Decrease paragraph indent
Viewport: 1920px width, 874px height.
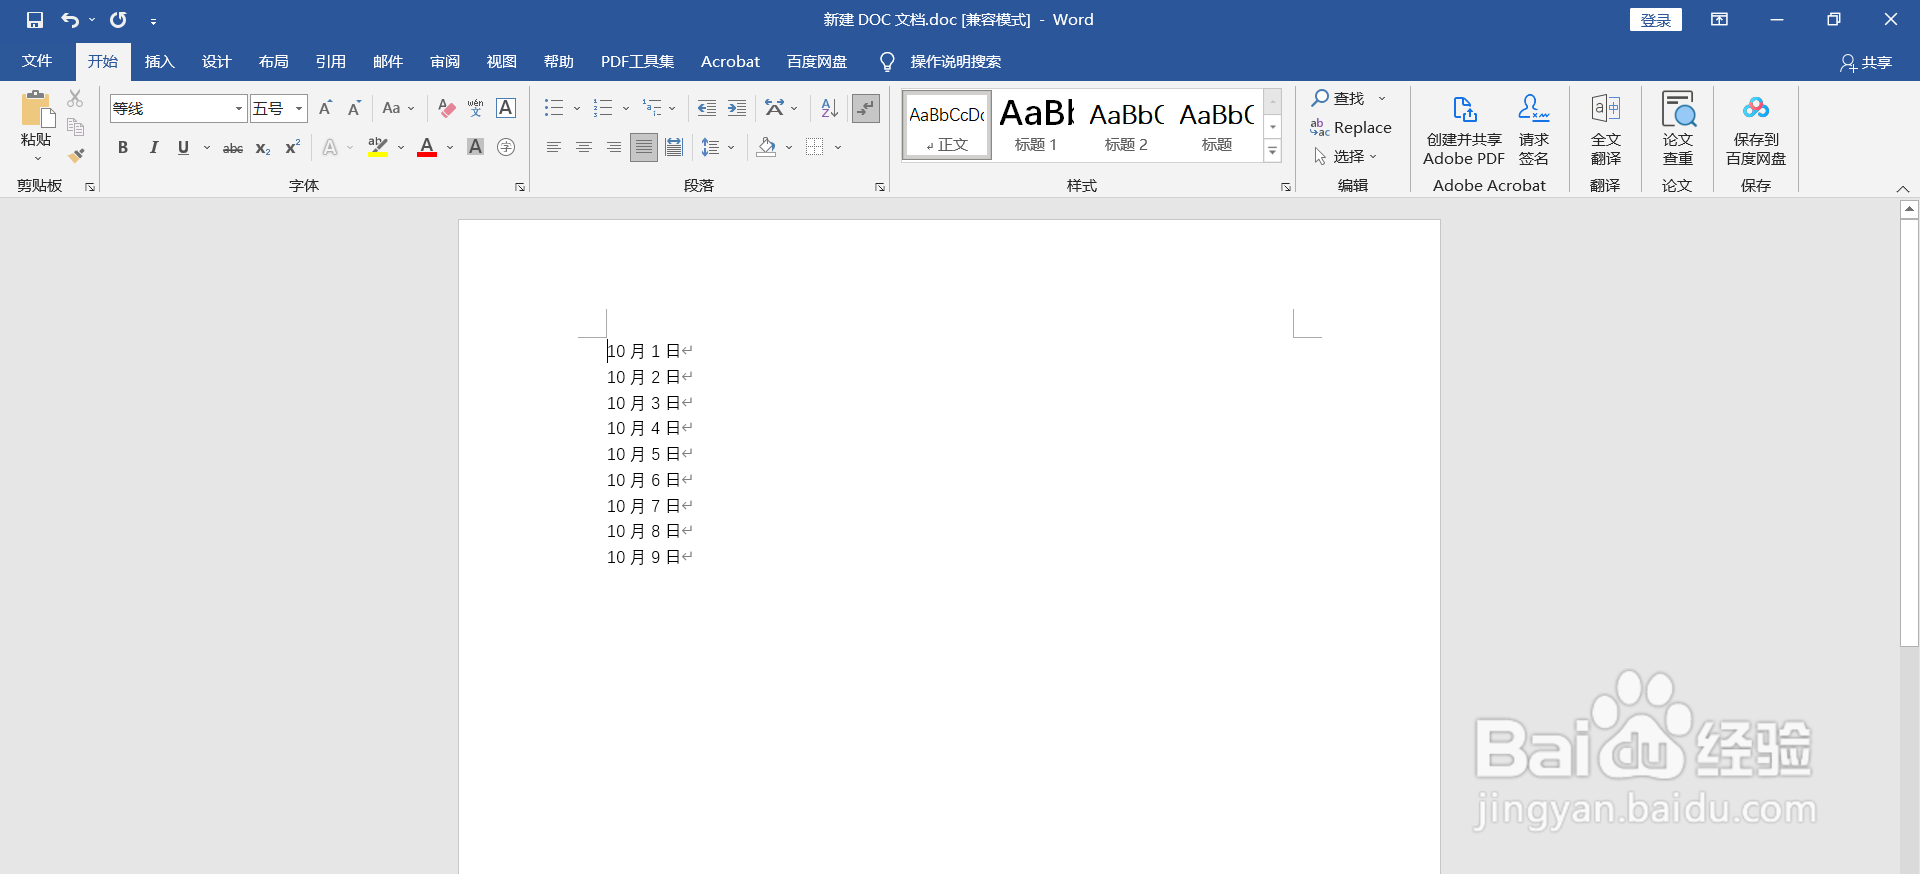707,108
